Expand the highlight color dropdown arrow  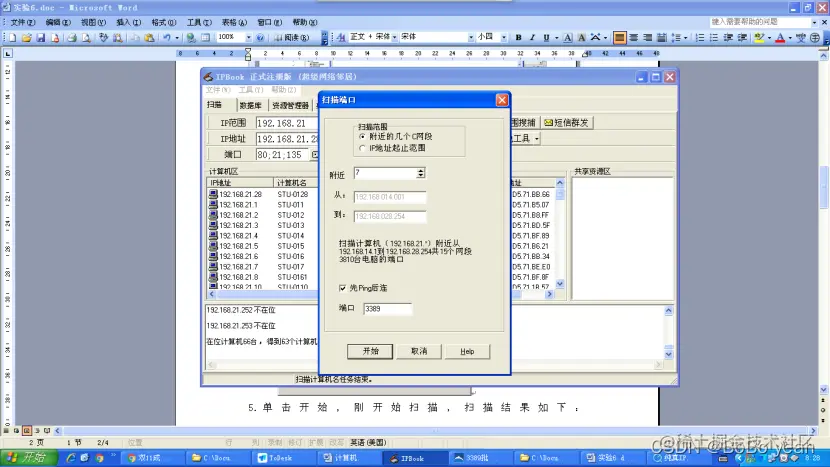(769, 38)
